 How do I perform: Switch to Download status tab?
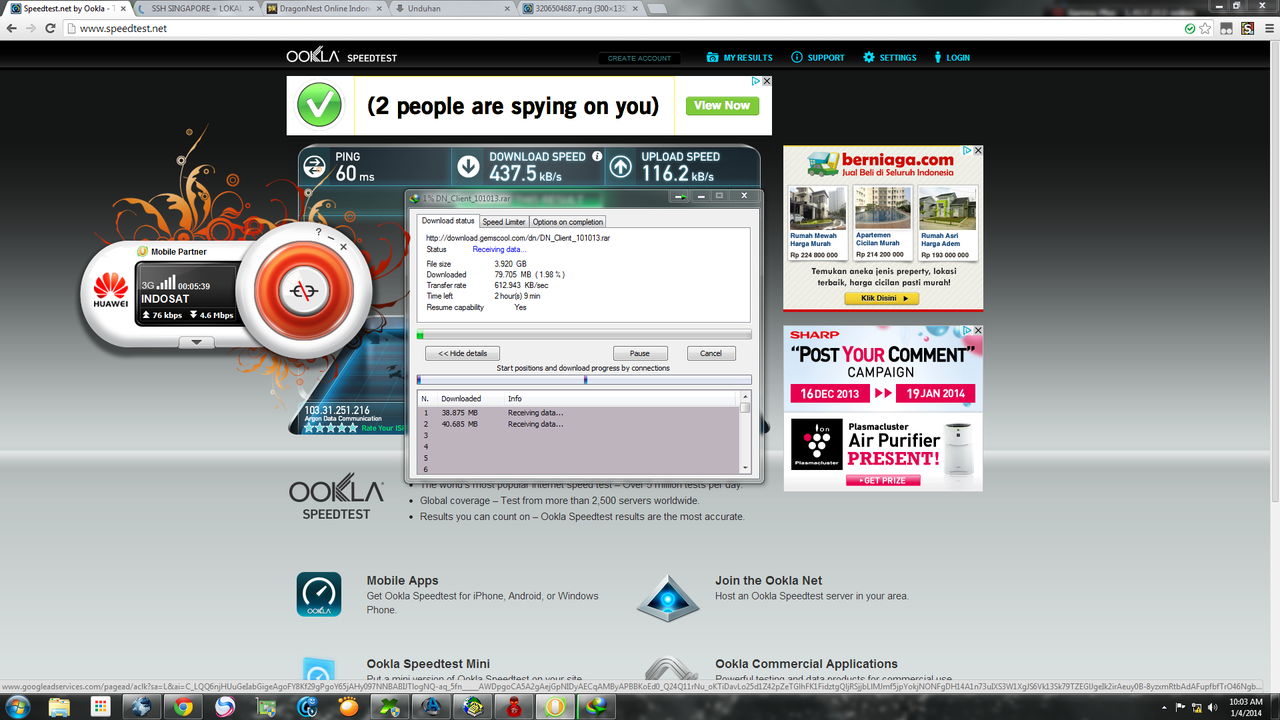click(x=448, y=221)
